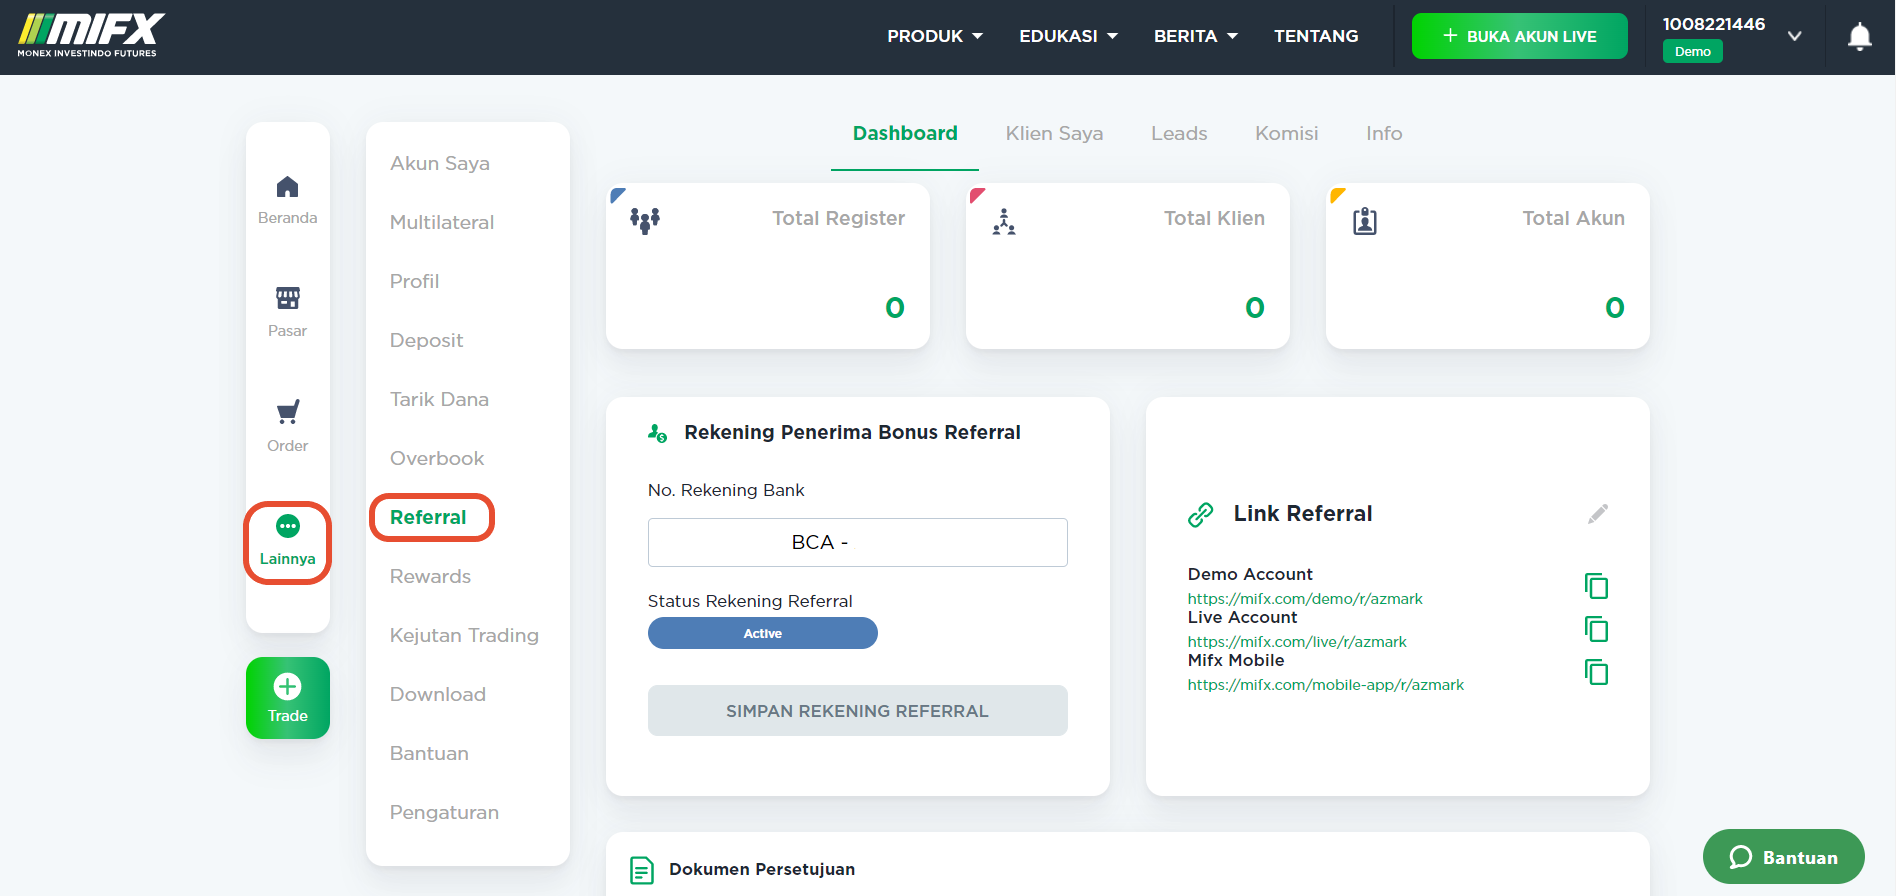Click the Active status pill

[763, 633]
